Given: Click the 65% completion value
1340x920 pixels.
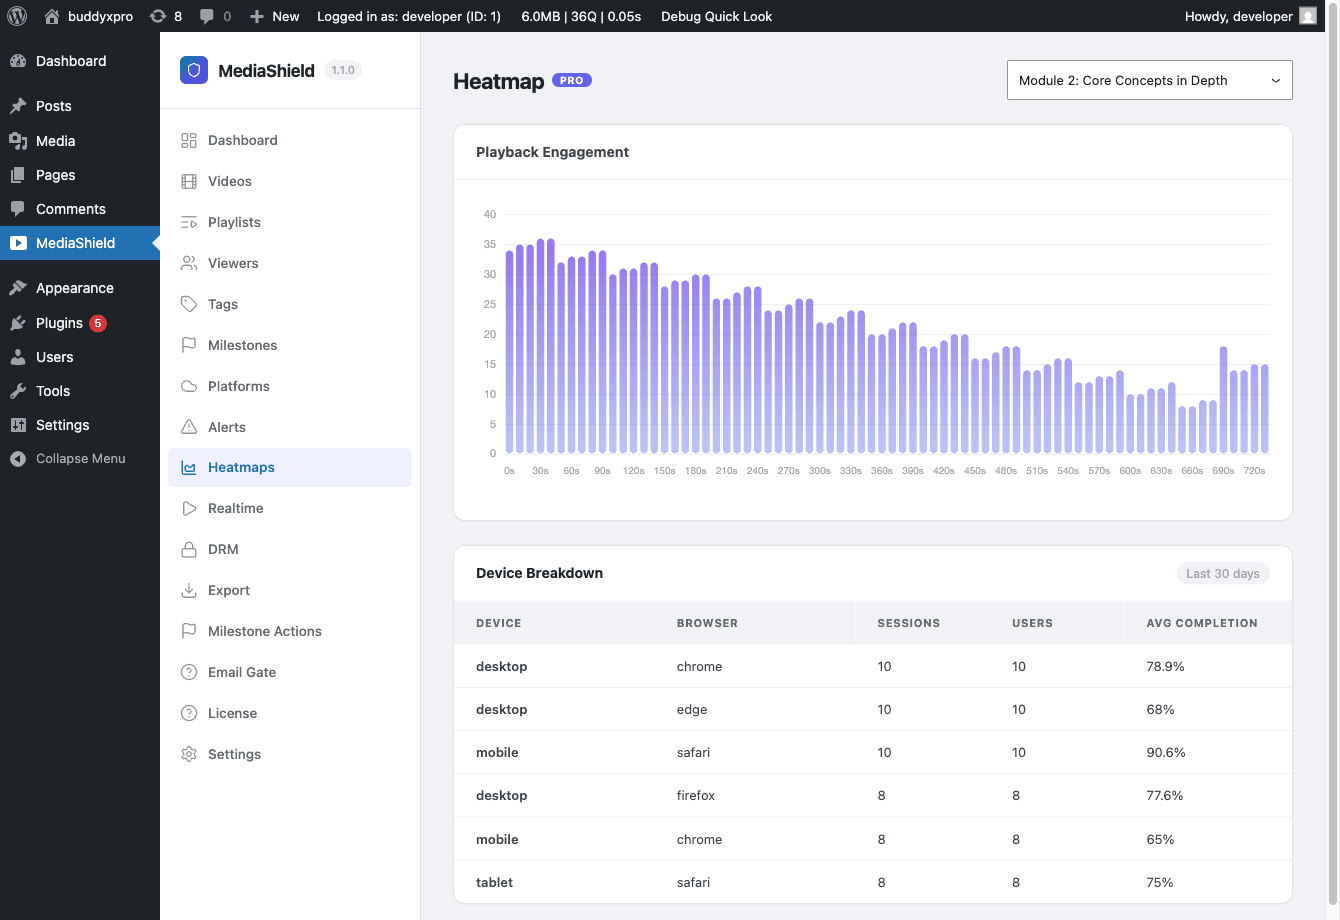Looking at the screenshot, I should 1160,839.
